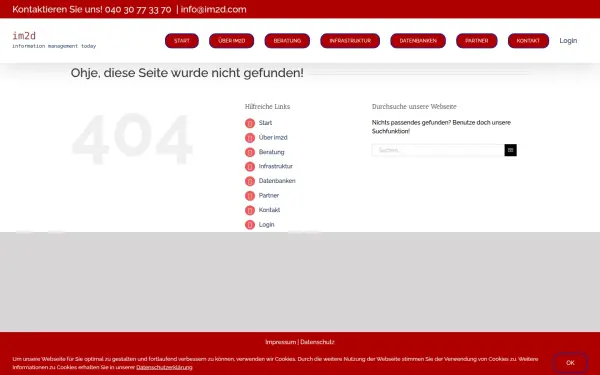Click the 'Hilfreiche Links' heading
This screenshot has height=375, width=600.
pyautogui.click(x=267, y=106)
